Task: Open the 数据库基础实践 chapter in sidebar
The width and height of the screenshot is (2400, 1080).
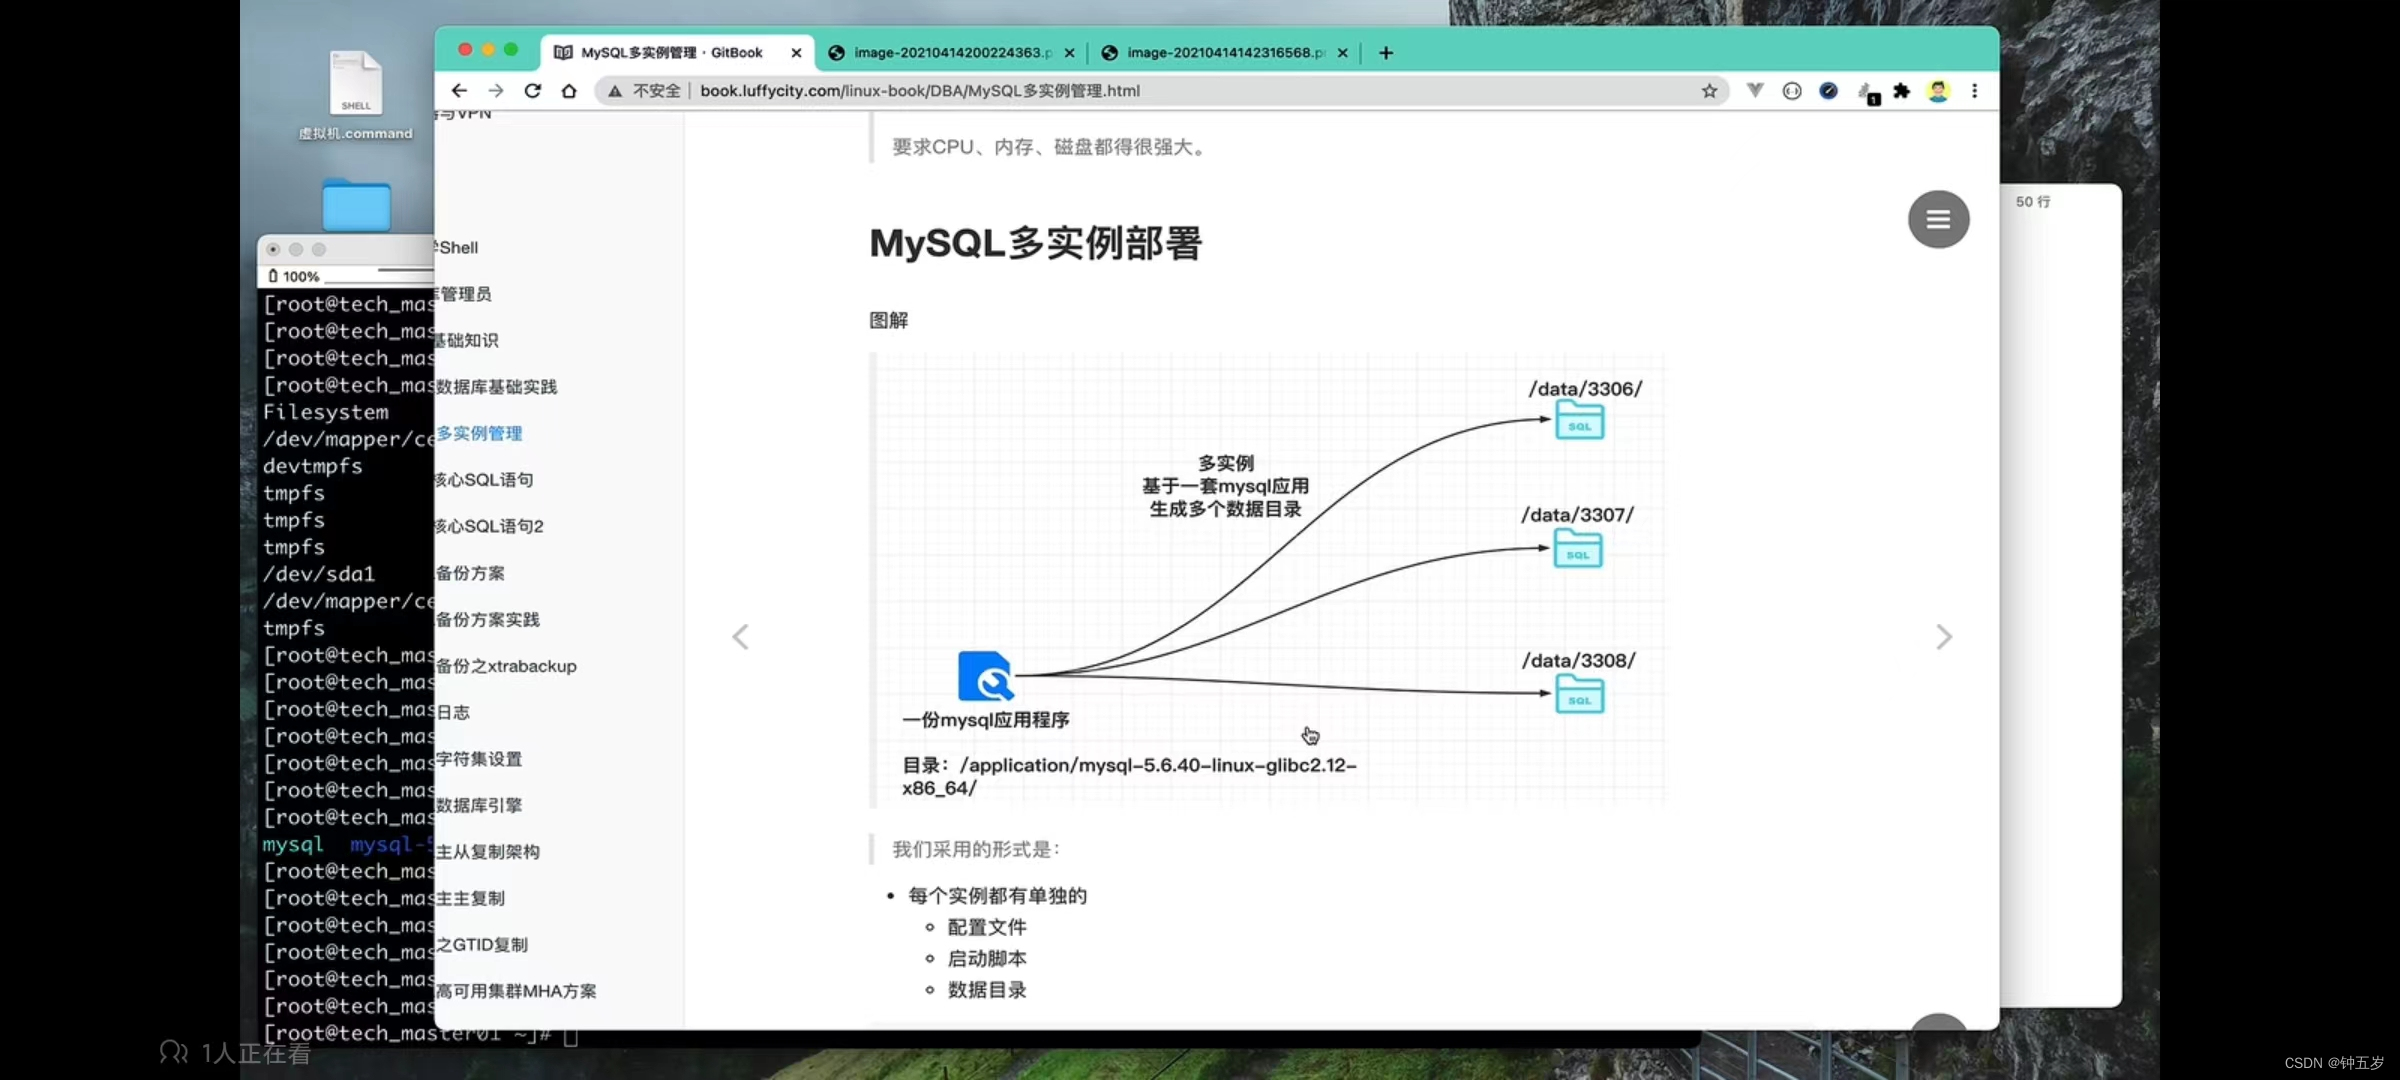Action: (496, 387)
